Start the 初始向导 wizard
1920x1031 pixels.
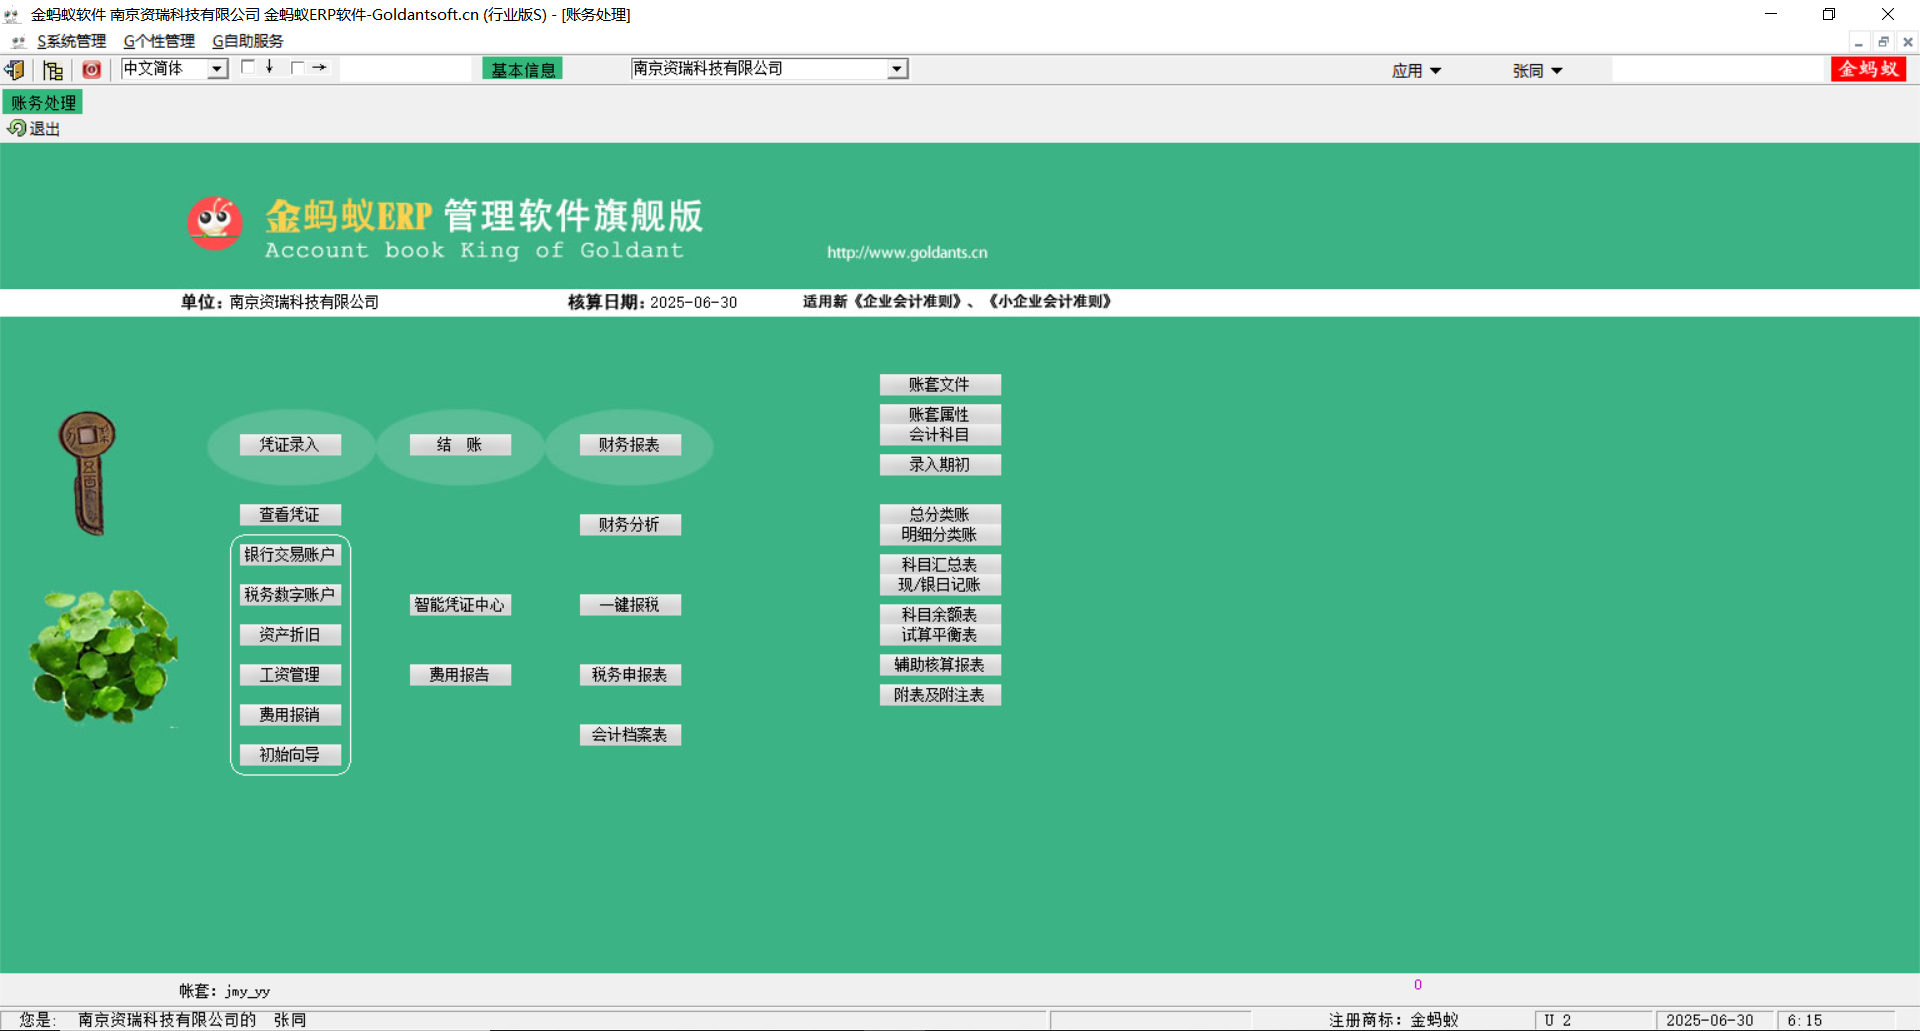(290, 755)
